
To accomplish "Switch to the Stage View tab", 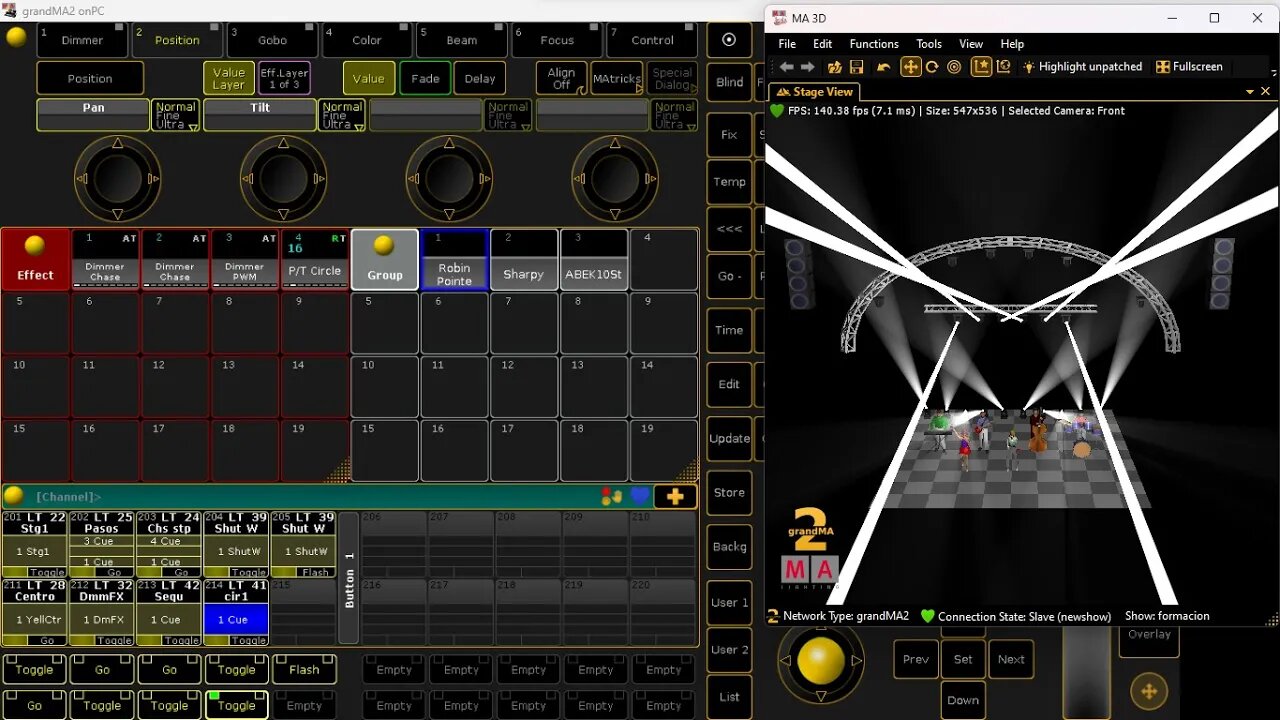I will [x=815, y=91].
